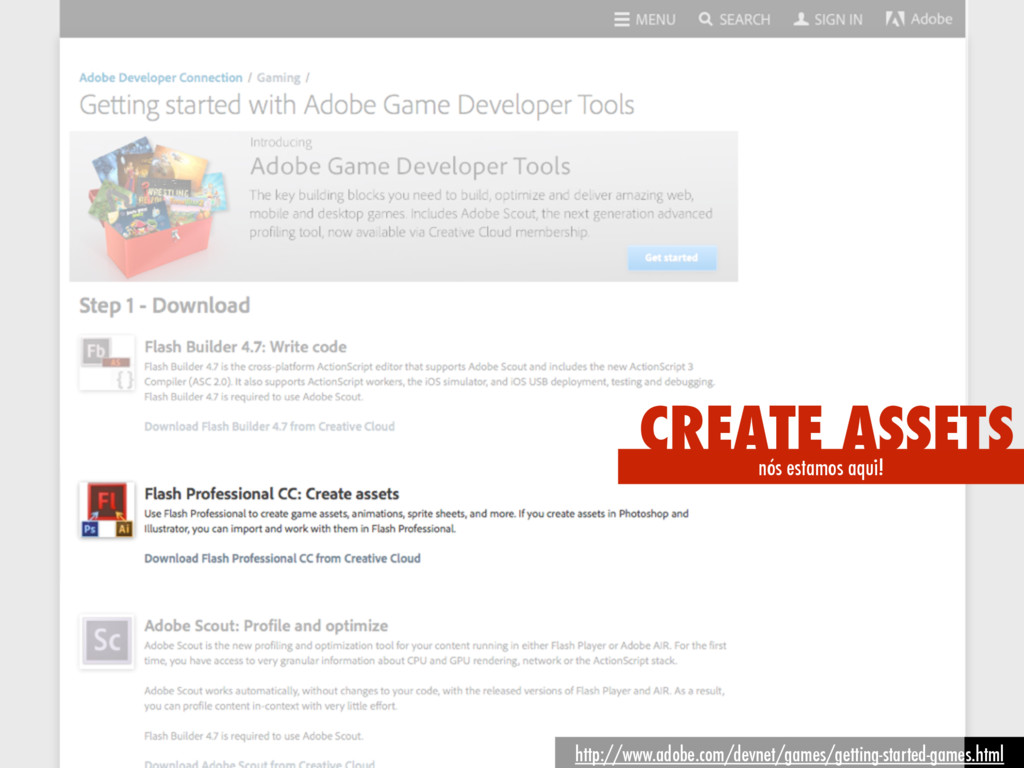1024x768 pixels.
Task: Select SEARCH text in header
Action: (x=744, y=20)
